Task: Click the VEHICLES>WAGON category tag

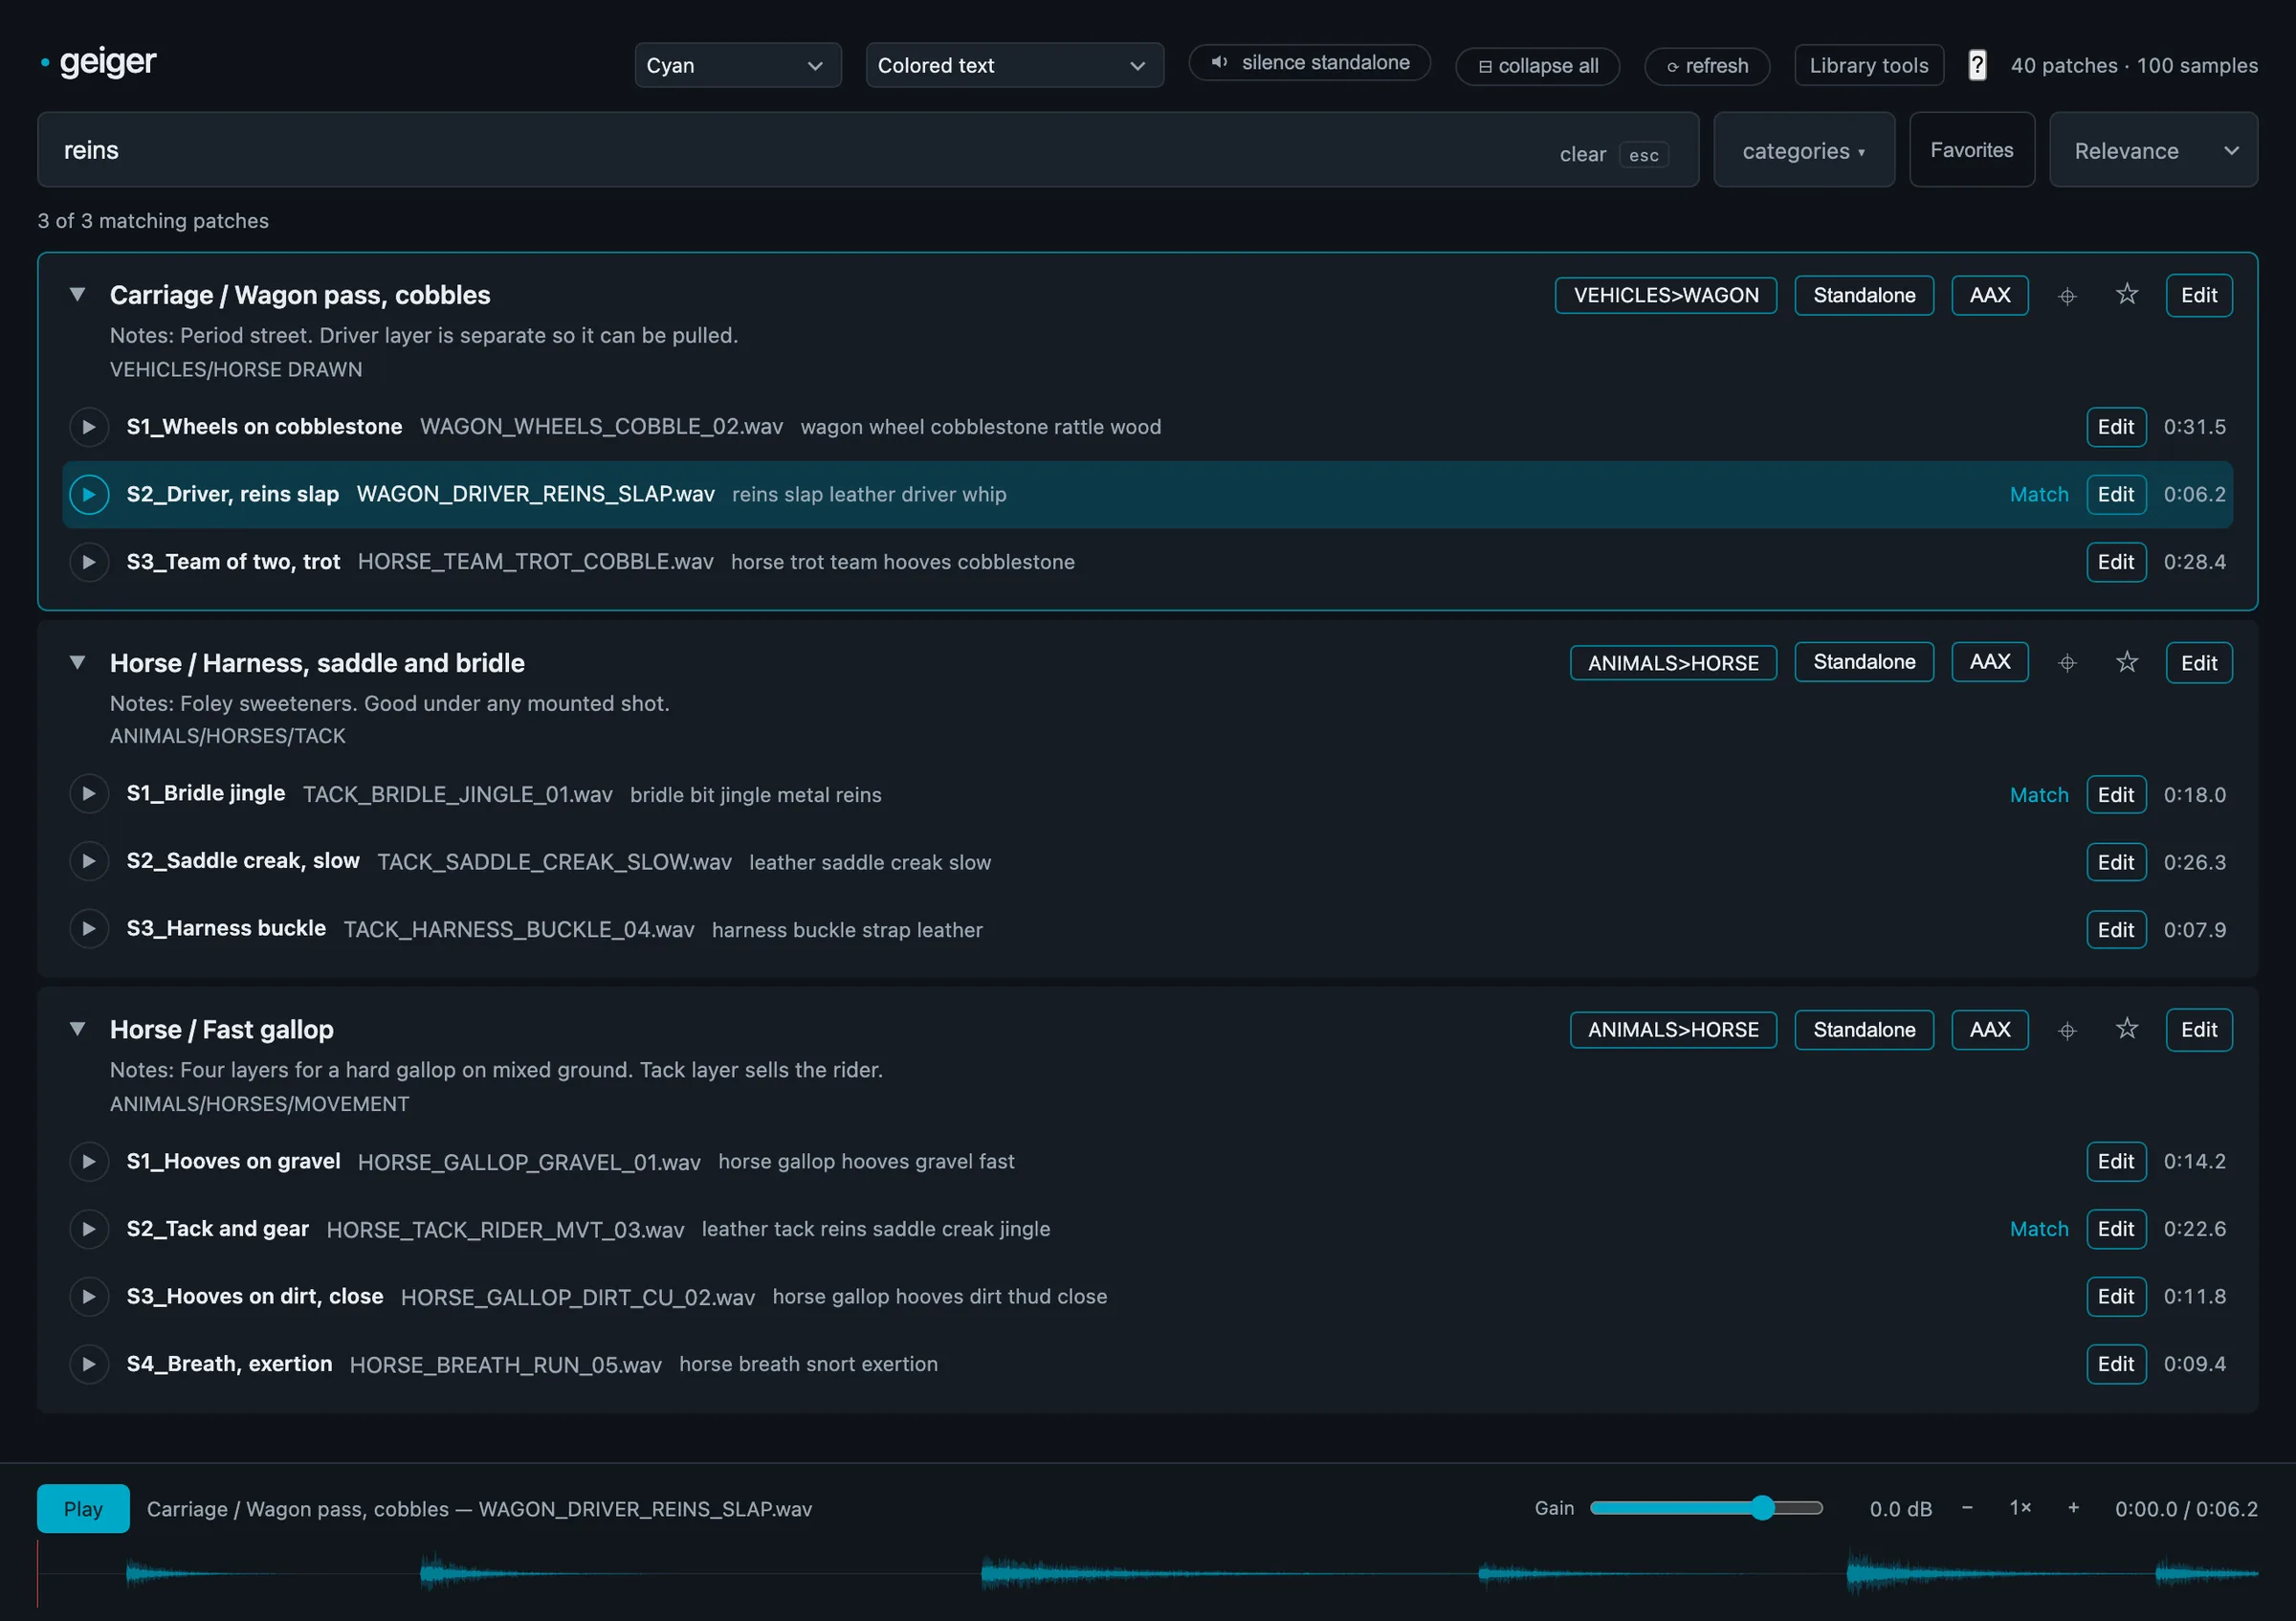Action: (x=1665, y=295)
